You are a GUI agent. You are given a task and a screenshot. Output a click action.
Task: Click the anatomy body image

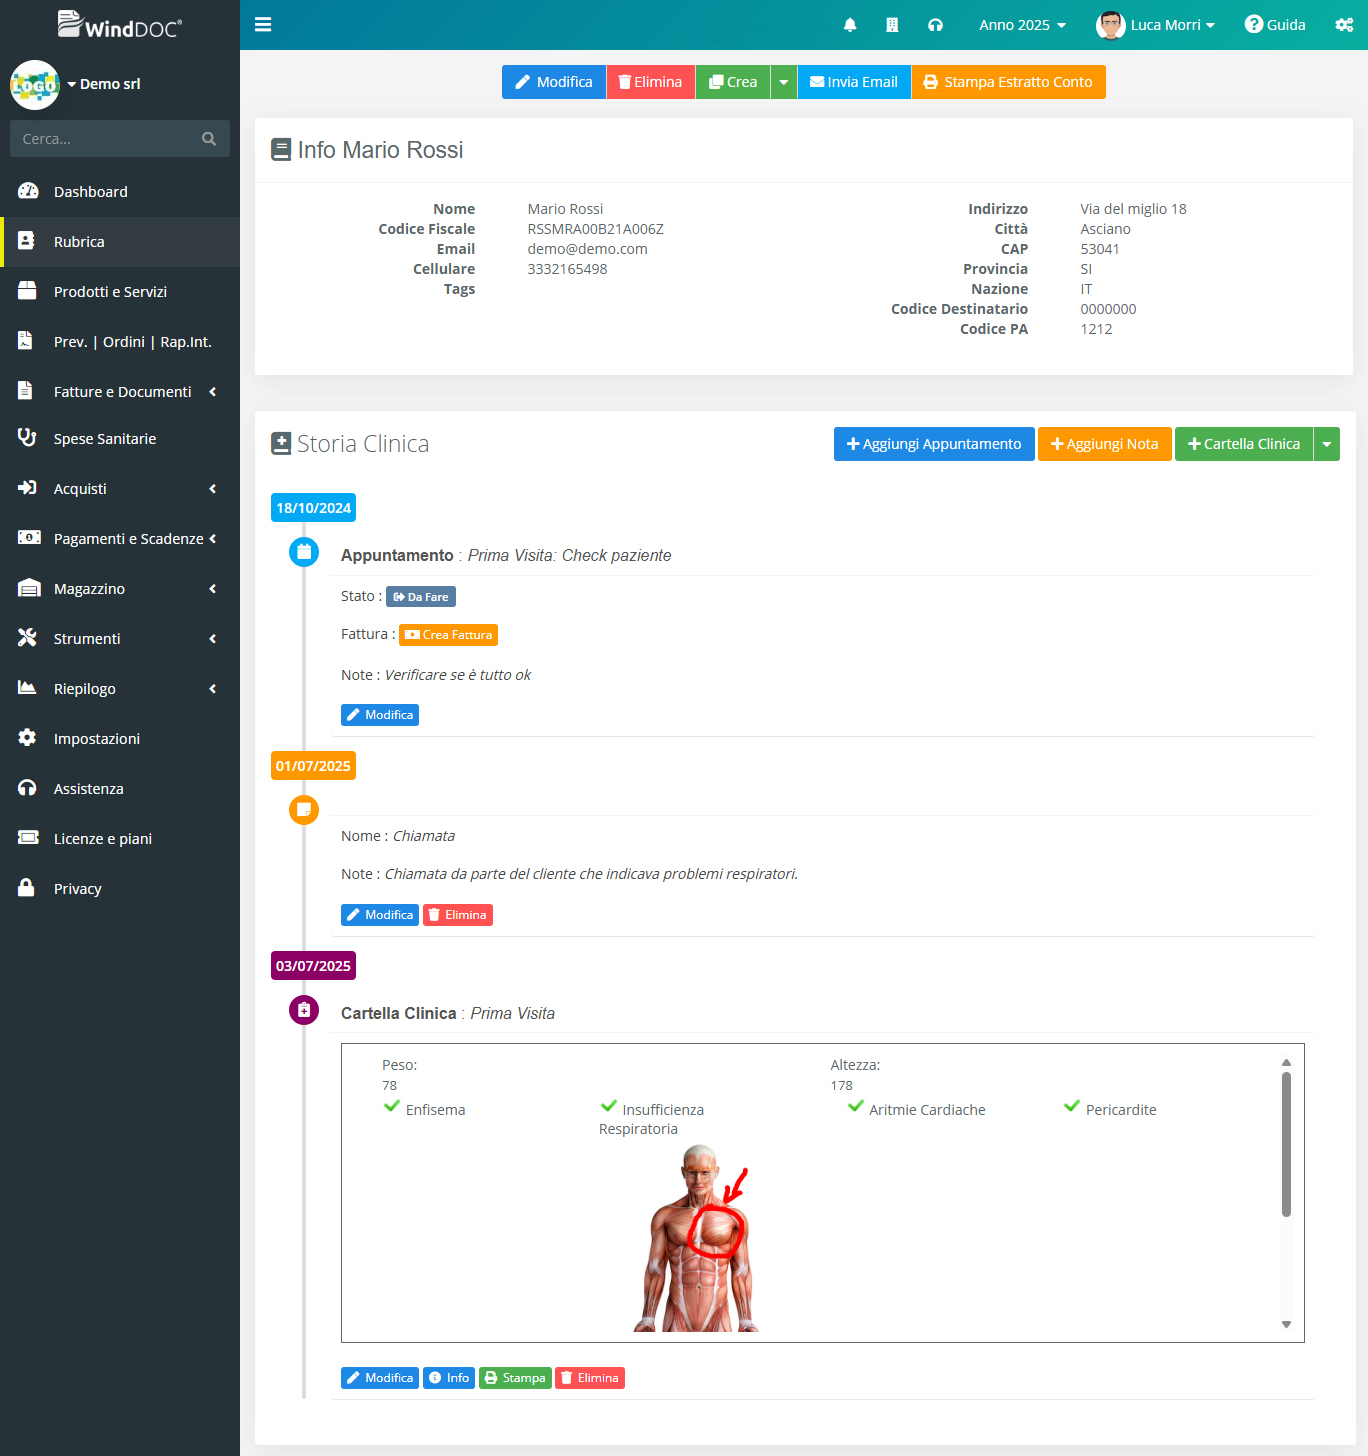coord(698,1238)
